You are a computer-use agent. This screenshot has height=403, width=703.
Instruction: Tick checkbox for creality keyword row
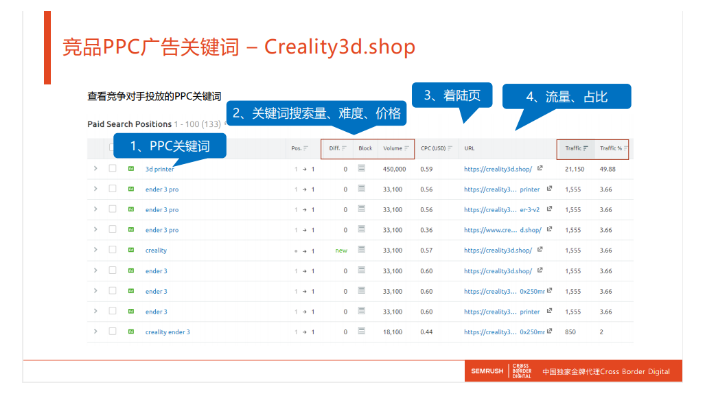point(113,250)
